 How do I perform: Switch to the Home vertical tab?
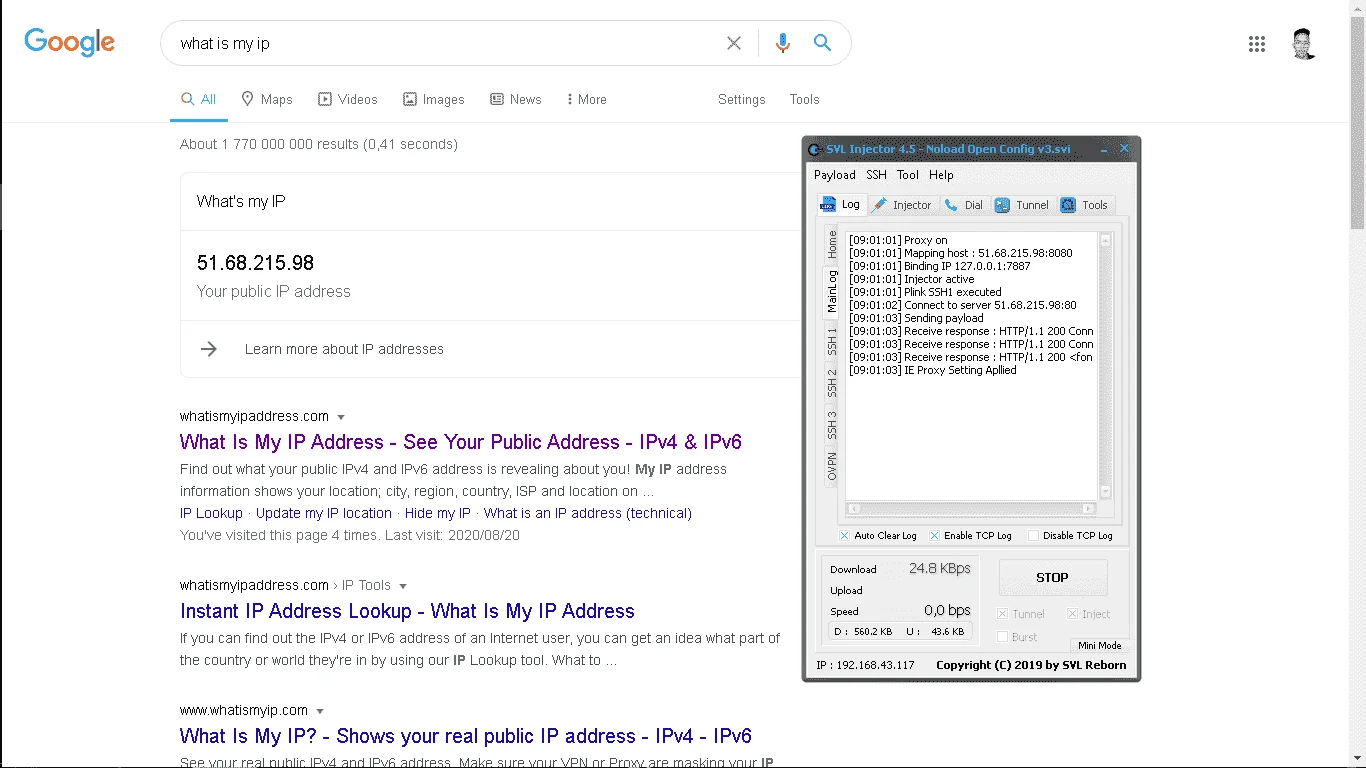point(832,245)
